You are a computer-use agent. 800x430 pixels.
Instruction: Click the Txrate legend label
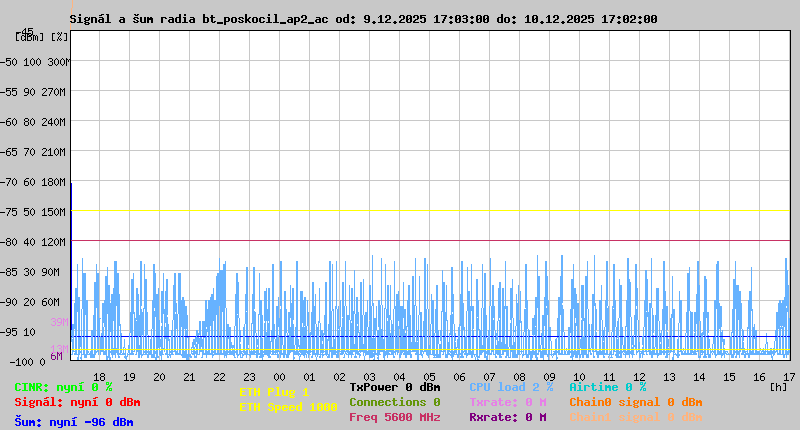(x=507, y=402)
